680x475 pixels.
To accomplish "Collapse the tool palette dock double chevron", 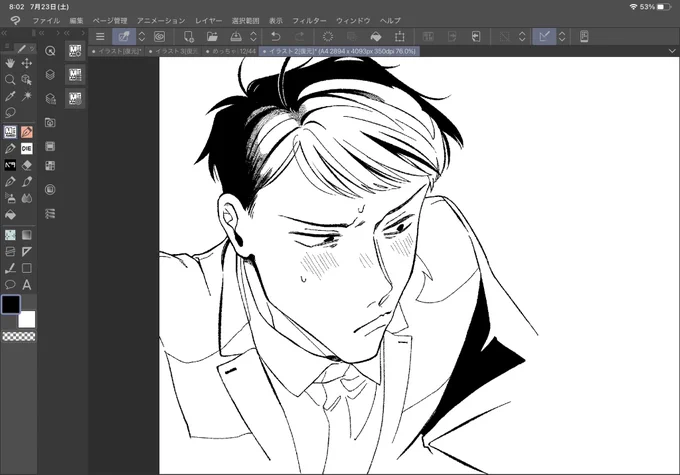I will pyautogui.click(x=4, y=33).
